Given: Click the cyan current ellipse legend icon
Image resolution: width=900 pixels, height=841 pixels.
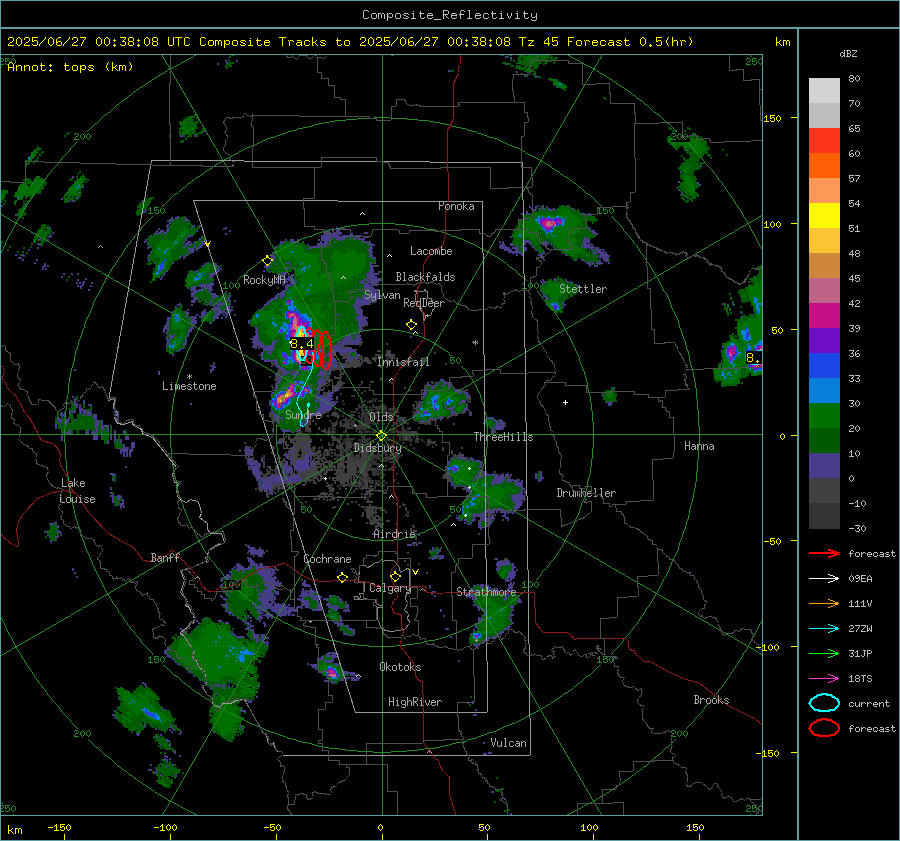Looking at the screenshot, I should [x=824, y=703].
